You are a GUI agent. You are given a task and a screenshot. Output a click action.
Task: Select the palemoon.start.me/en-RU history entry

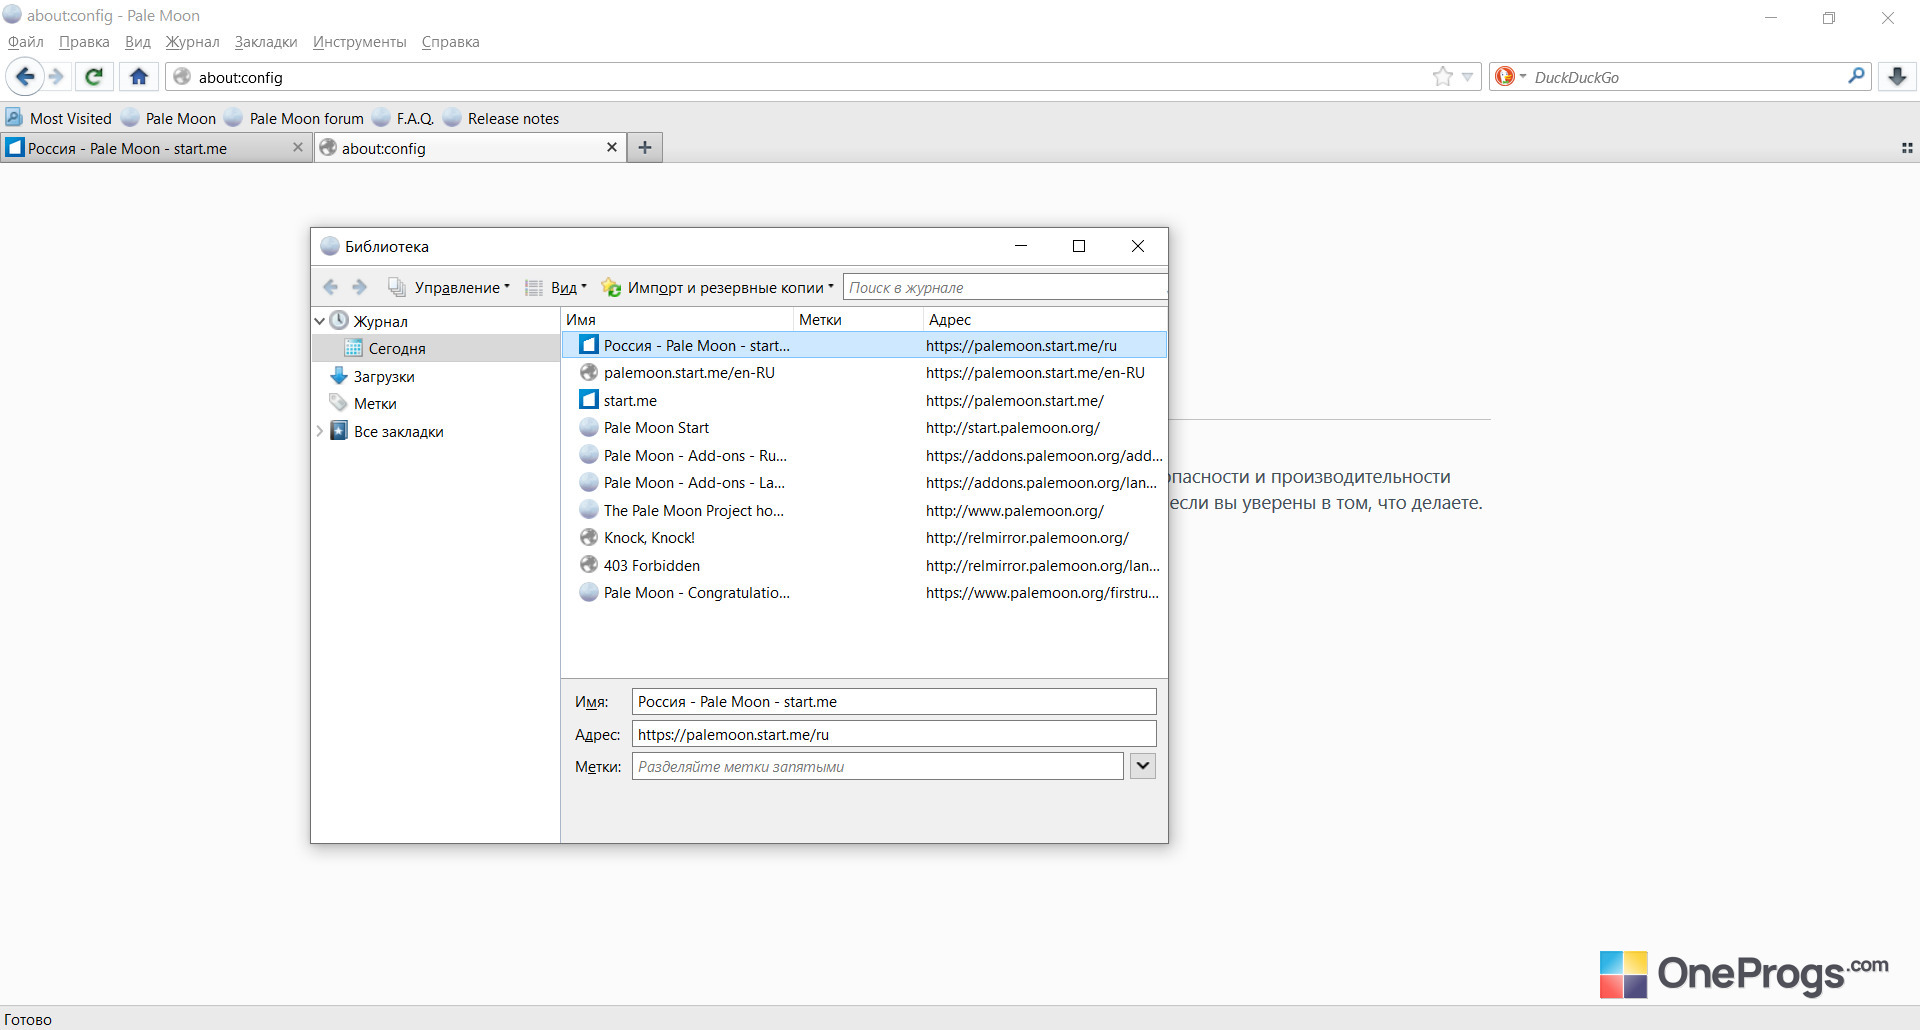click(x=864, y=372)
